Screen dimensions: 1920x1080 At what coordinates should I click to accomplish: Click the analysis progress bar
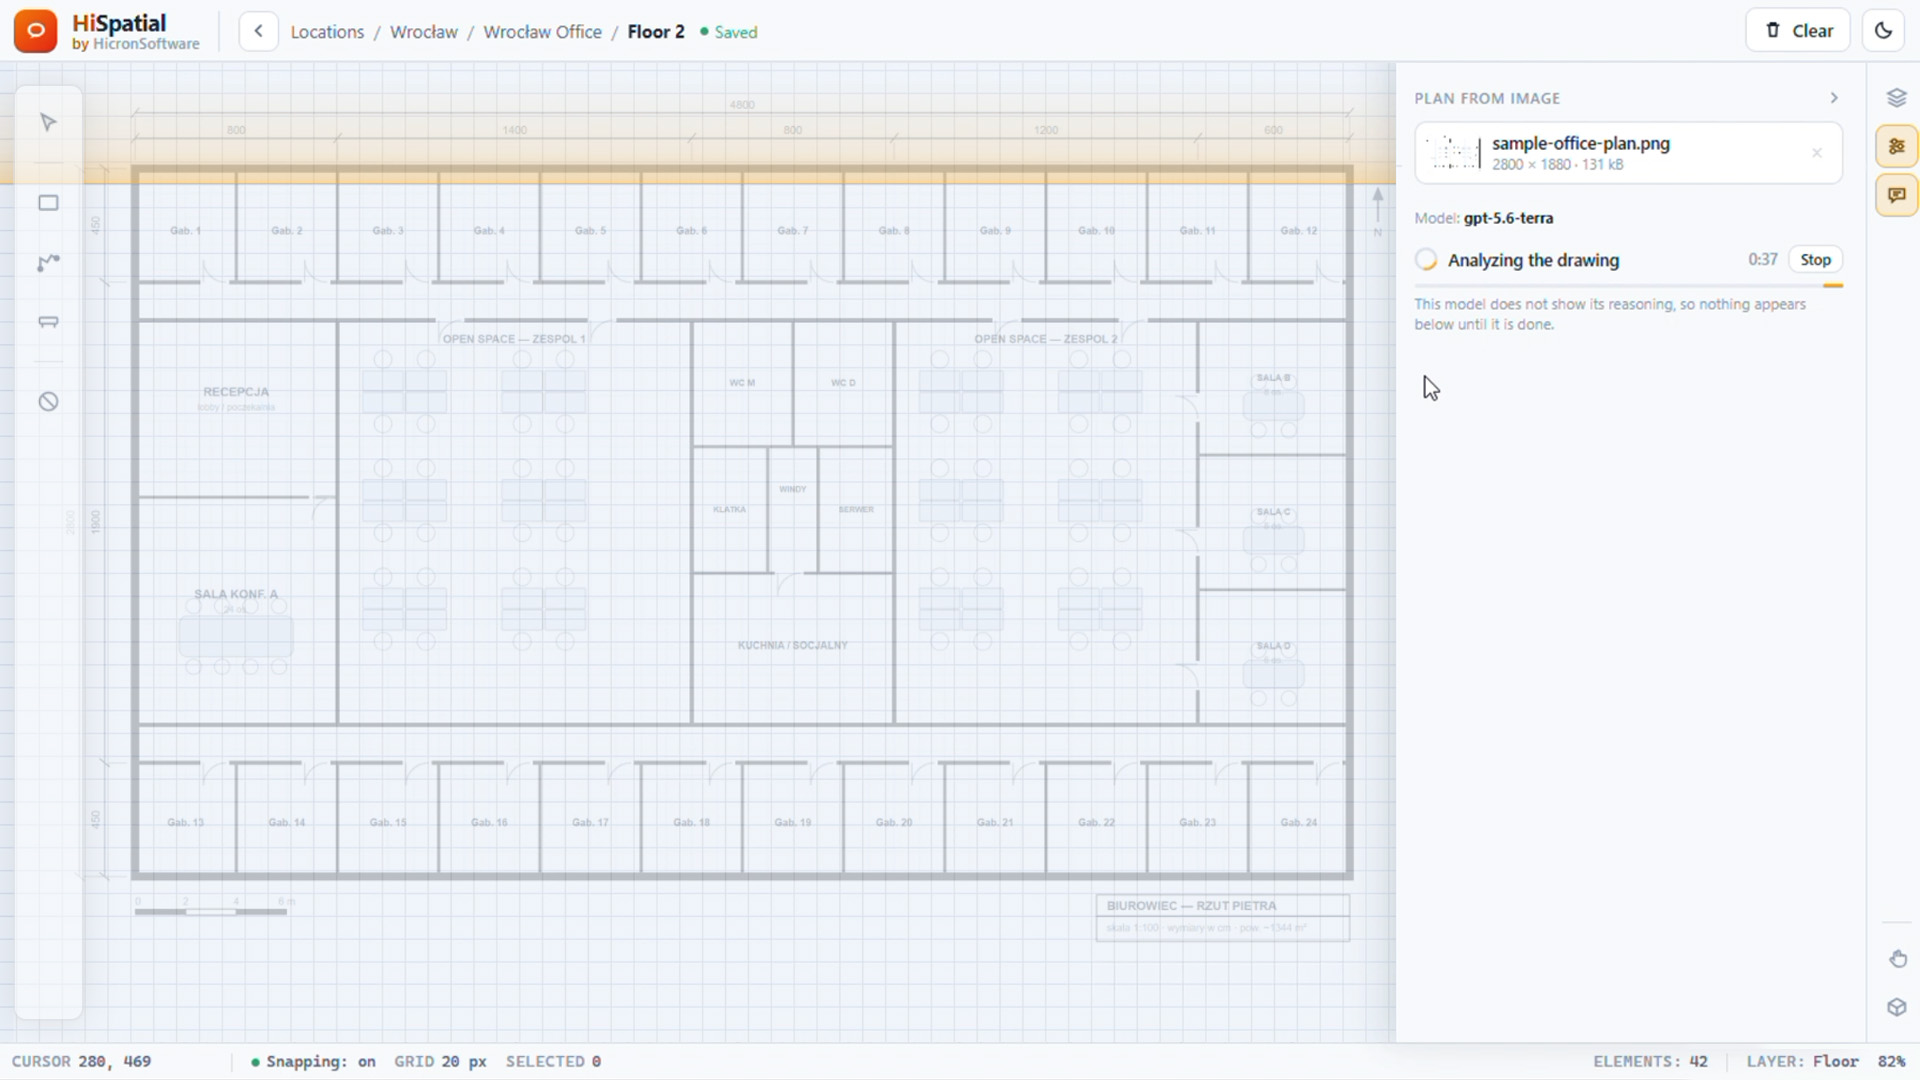pyautogui.click(x=1628, y=286)
